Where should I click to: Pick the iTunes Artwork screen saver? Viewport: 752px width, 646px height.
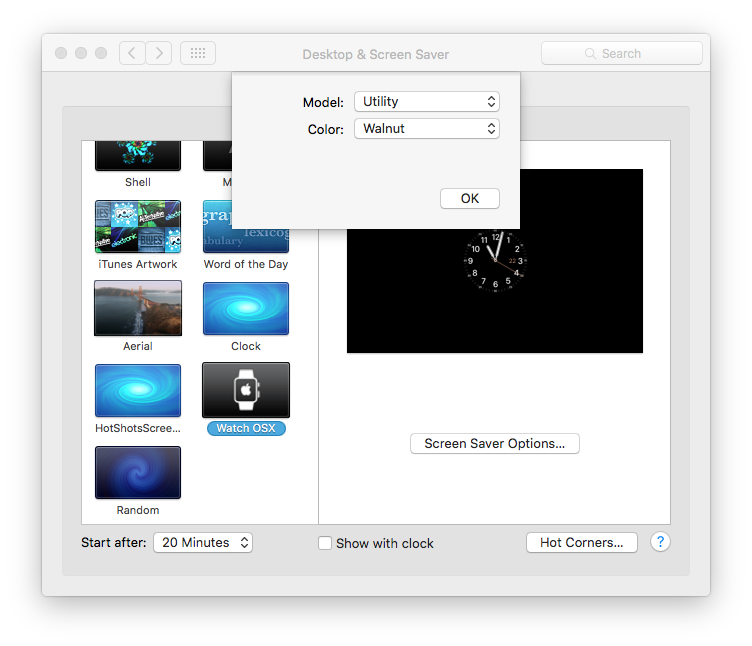(138, 226)
